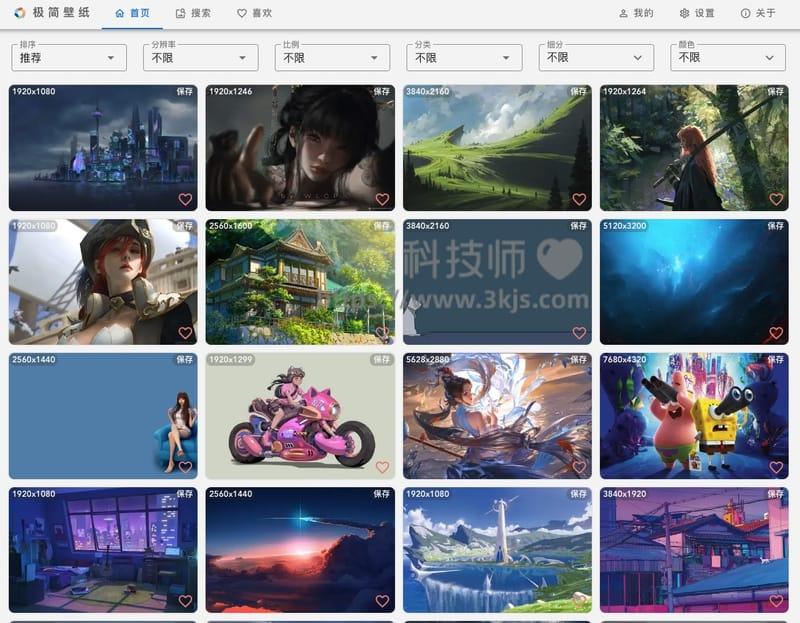The width and height of the screenshot is (800, 623).
Task: Save the lighthouse 1920x1080 wallpaper
Action: 579,493
